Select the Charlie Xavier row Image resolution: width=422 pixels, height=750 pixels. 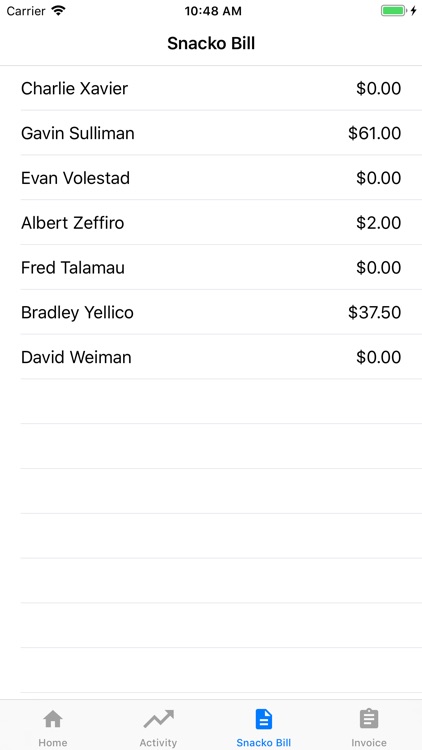pos(211,88)
